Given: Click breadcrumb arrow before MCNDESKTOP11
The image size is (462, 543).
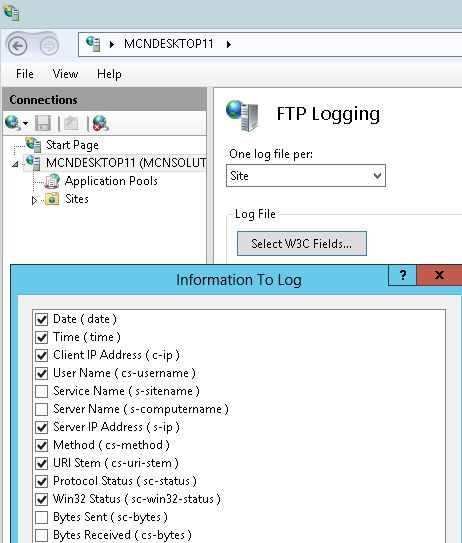Looking at the screenshot, I should click(112, 44).
